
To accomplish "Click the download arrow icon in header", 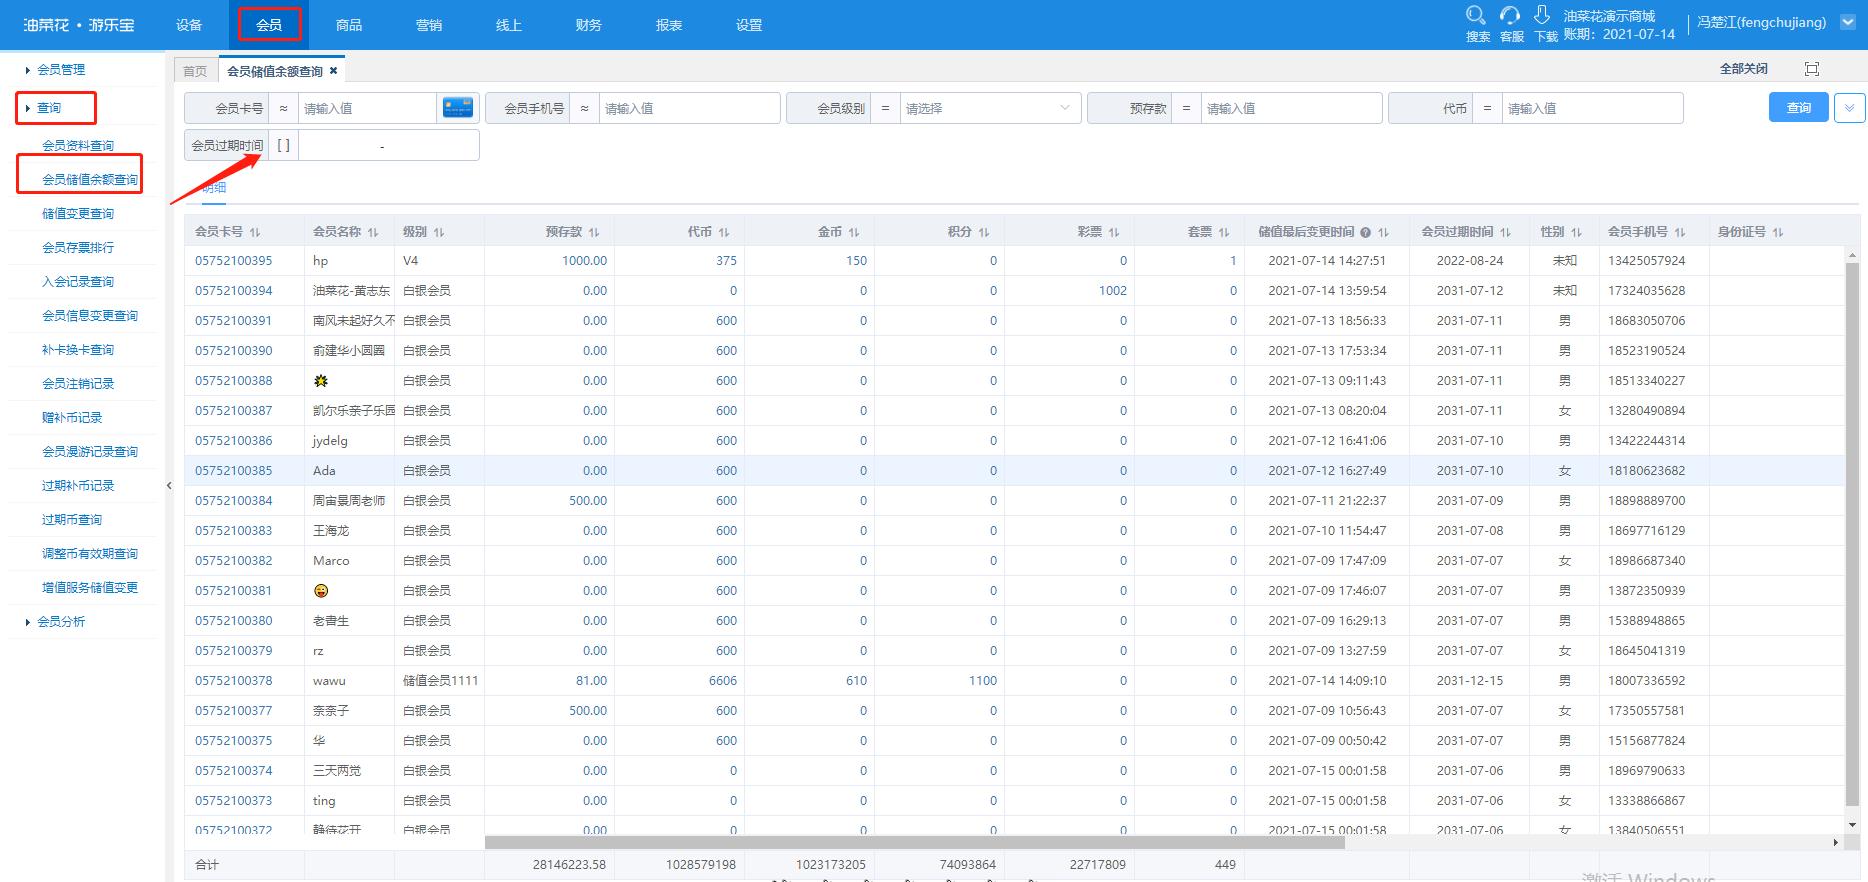I will [1542, 15].
